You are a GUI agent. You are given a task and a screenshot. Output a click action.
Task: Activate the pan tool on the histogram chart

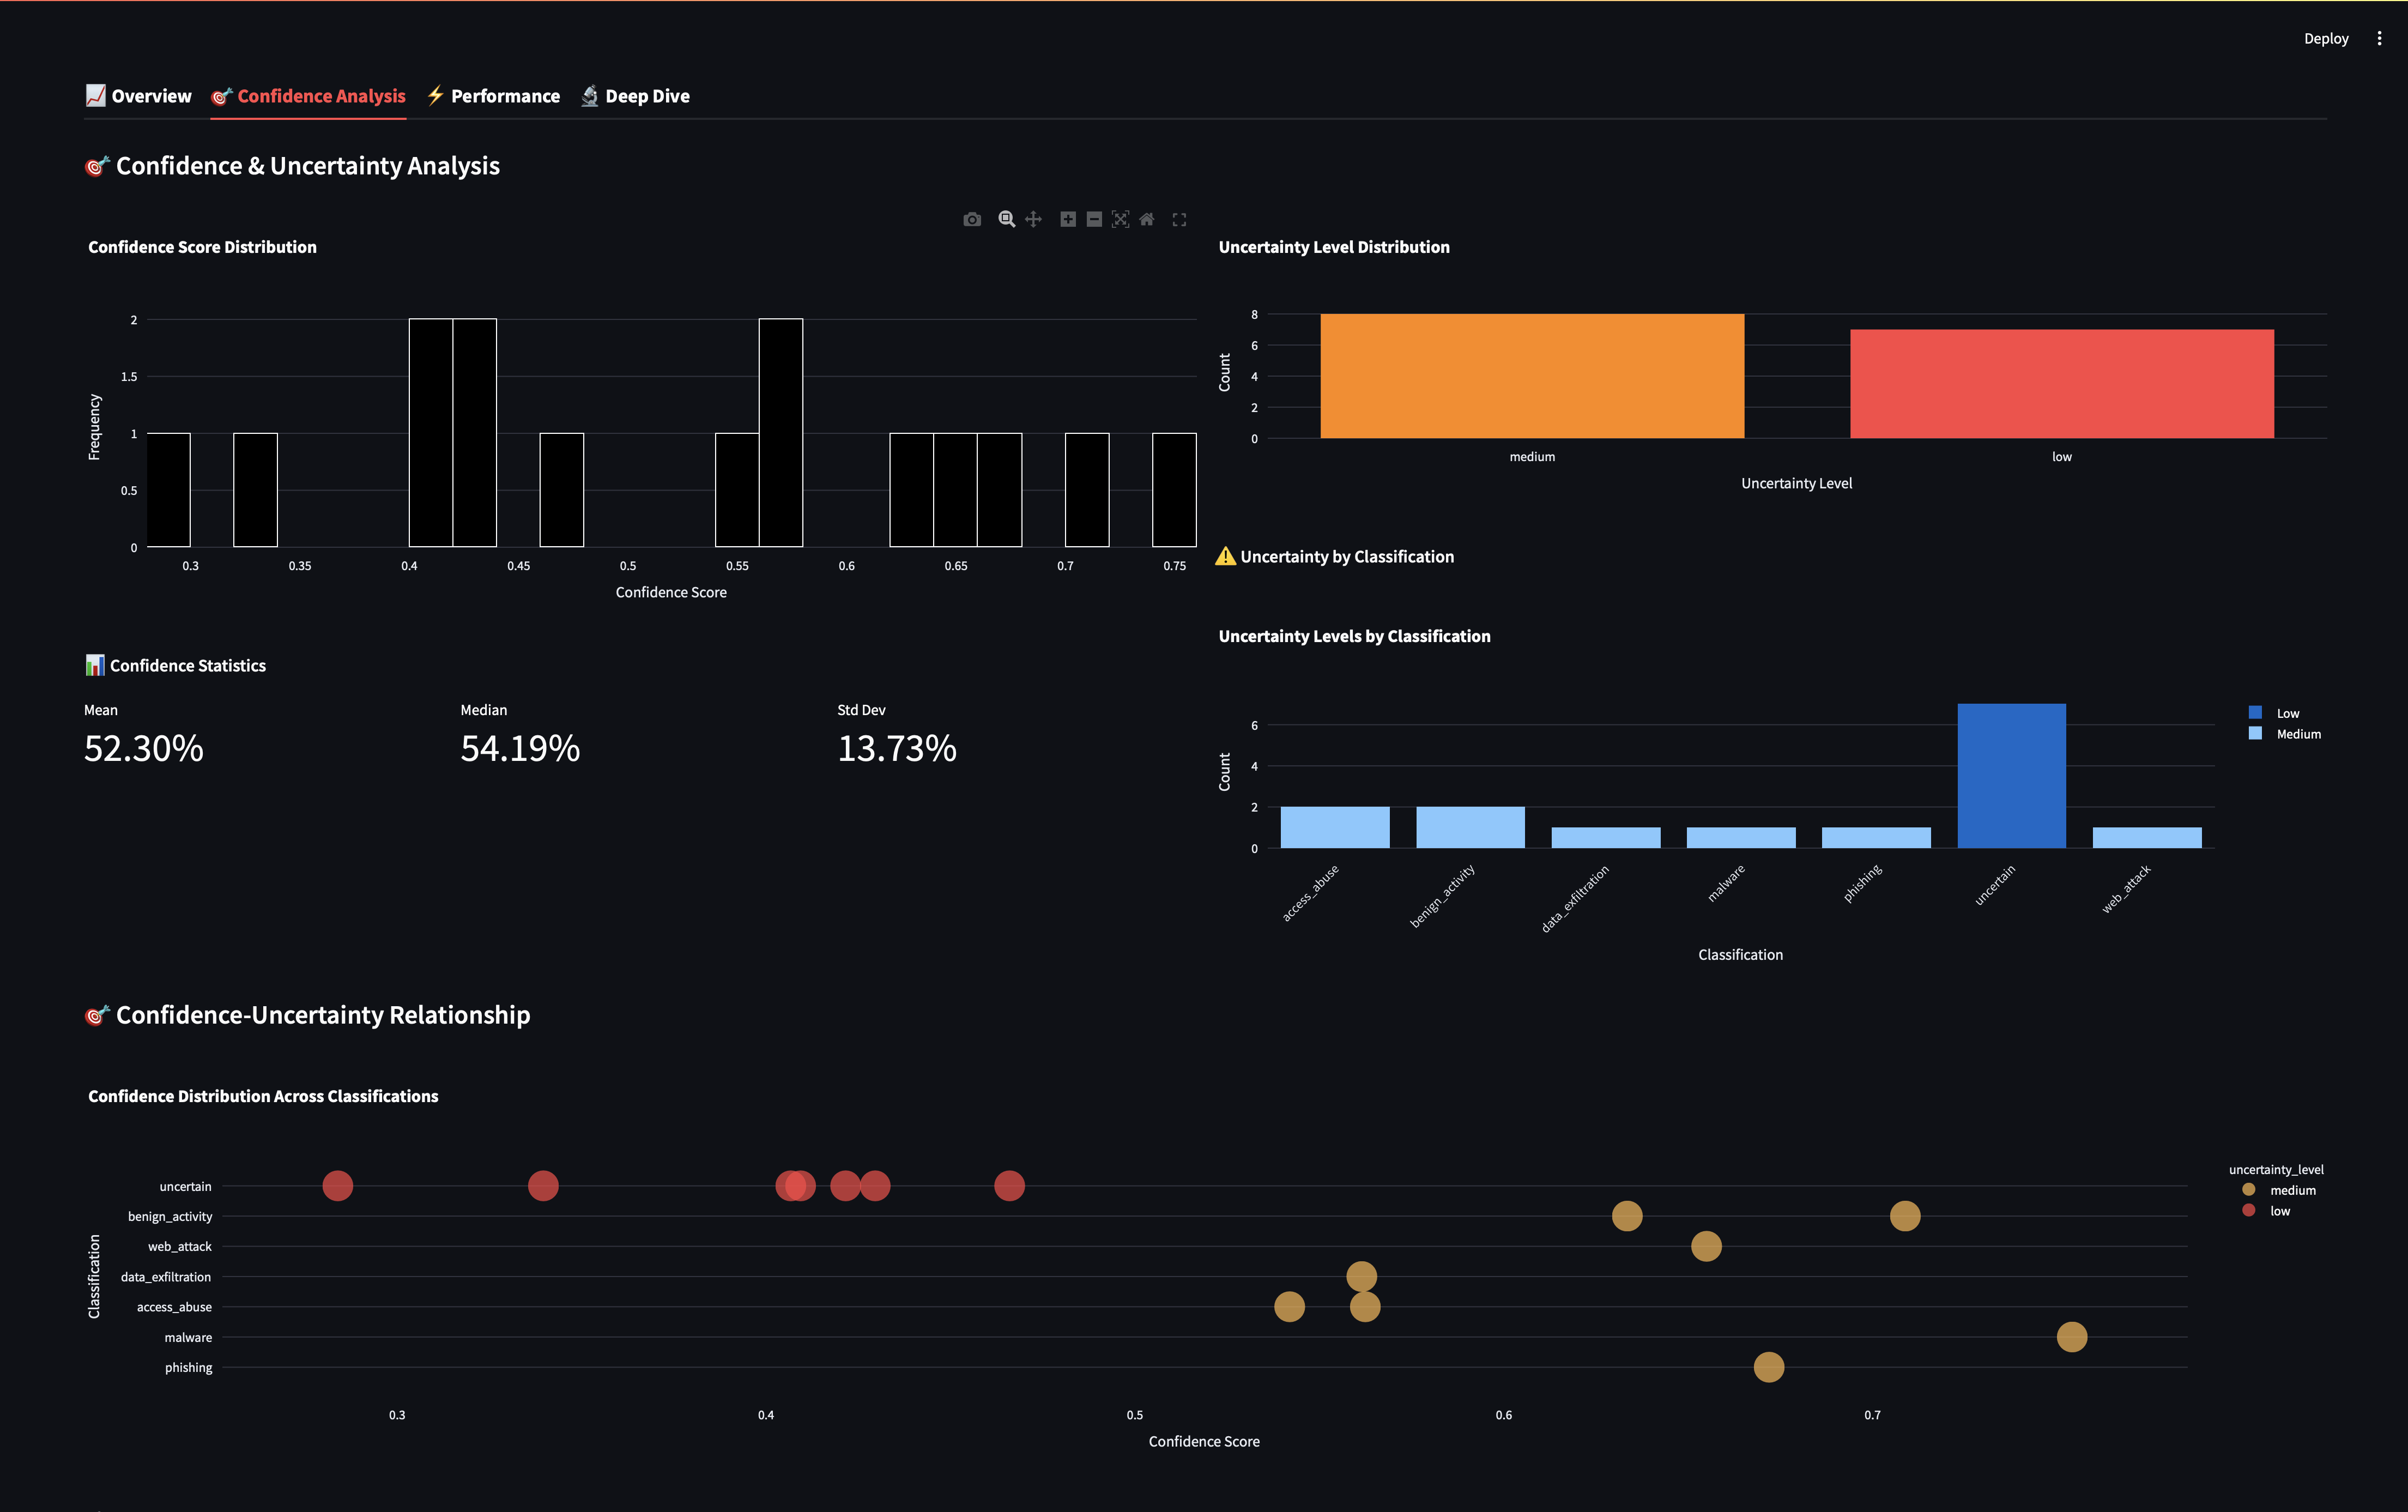[1033, 219]
